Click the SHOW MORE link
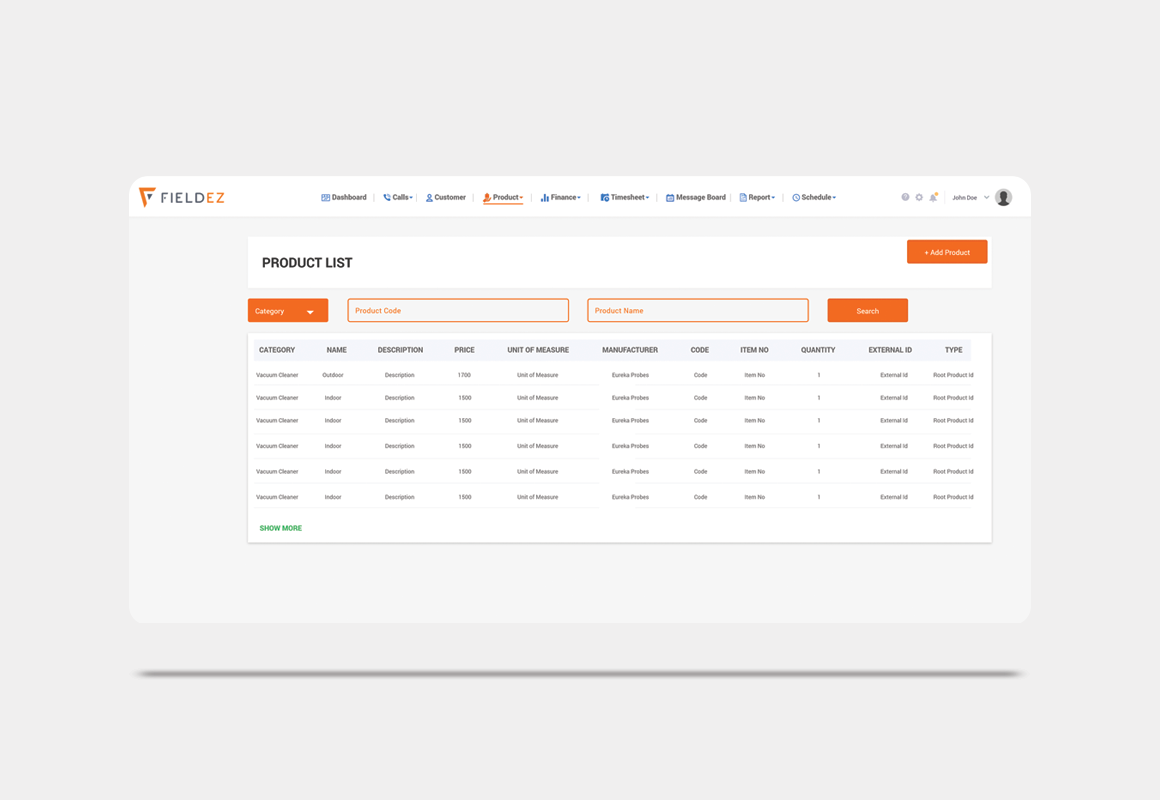 280,528
